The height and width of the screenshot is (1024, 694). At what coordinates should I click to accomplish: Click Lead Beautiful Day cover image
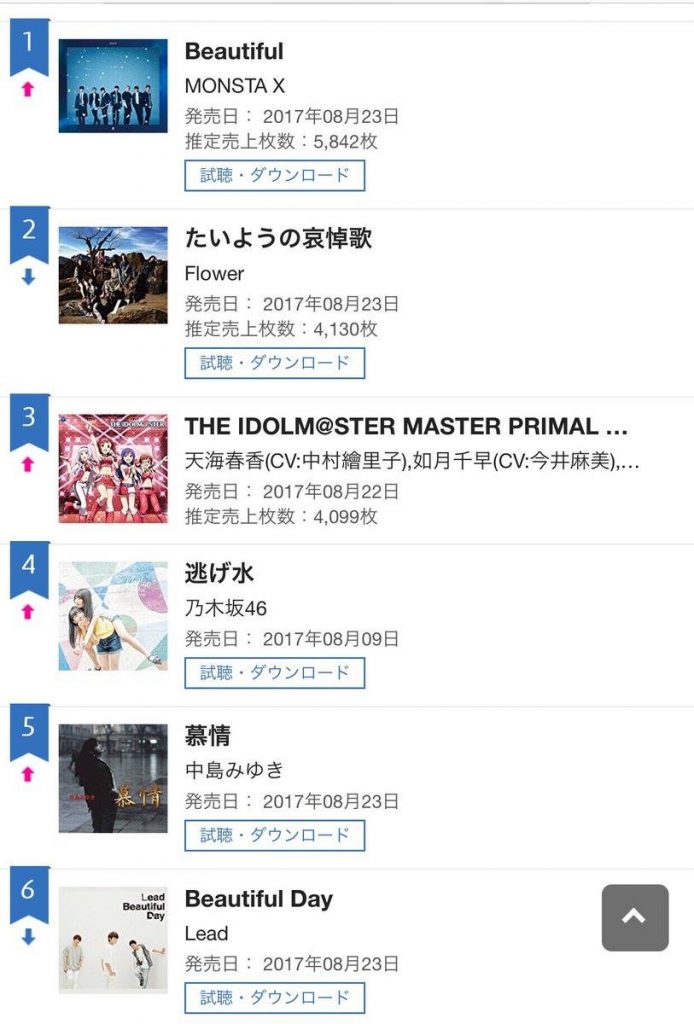pyautogui.click(x=113, y=940)
